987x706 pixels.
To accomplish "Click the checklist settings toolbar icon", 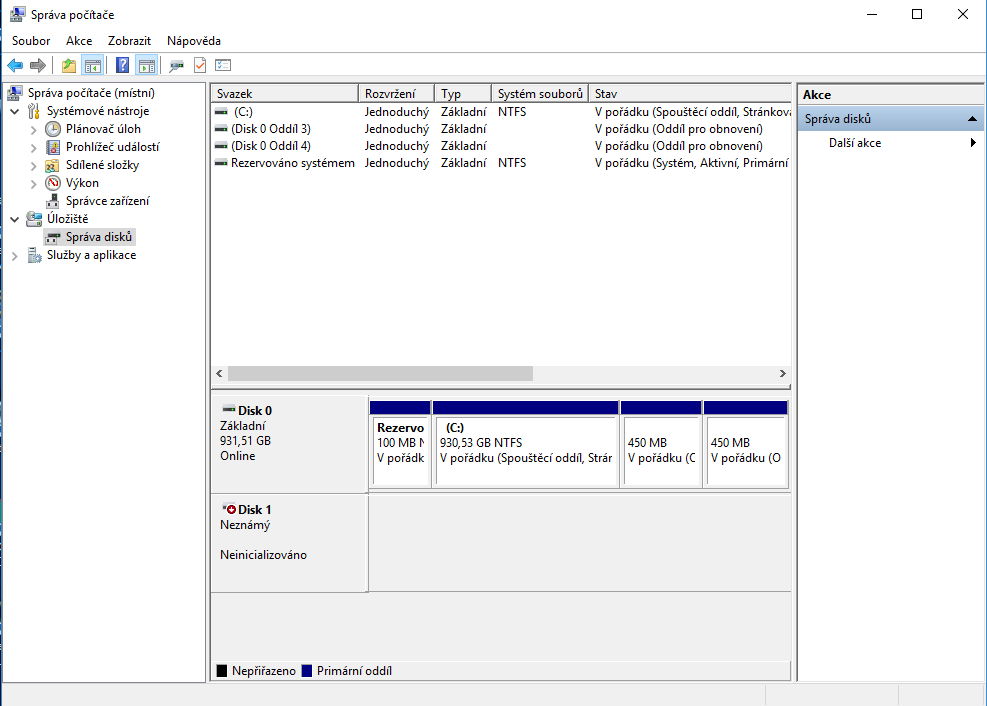I will (223, 66).
